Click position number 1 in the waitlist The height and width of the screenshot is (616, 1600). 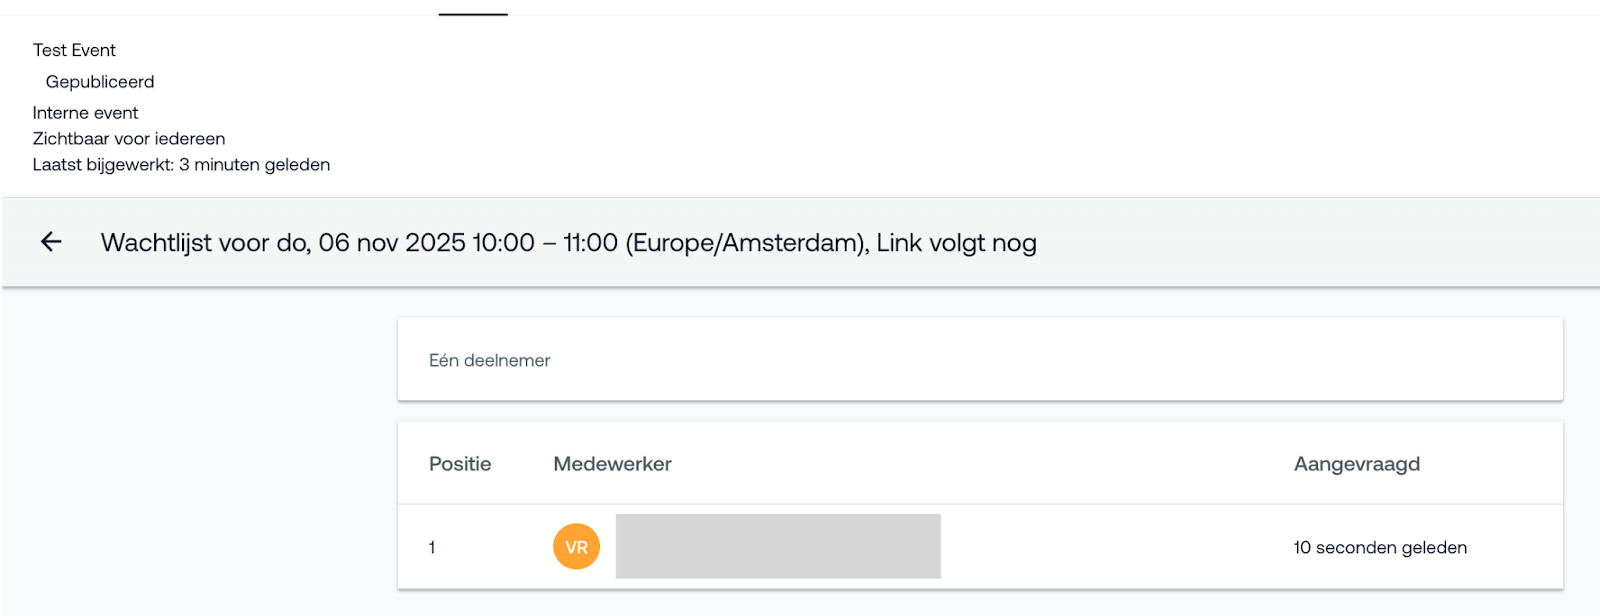[432, 548]
